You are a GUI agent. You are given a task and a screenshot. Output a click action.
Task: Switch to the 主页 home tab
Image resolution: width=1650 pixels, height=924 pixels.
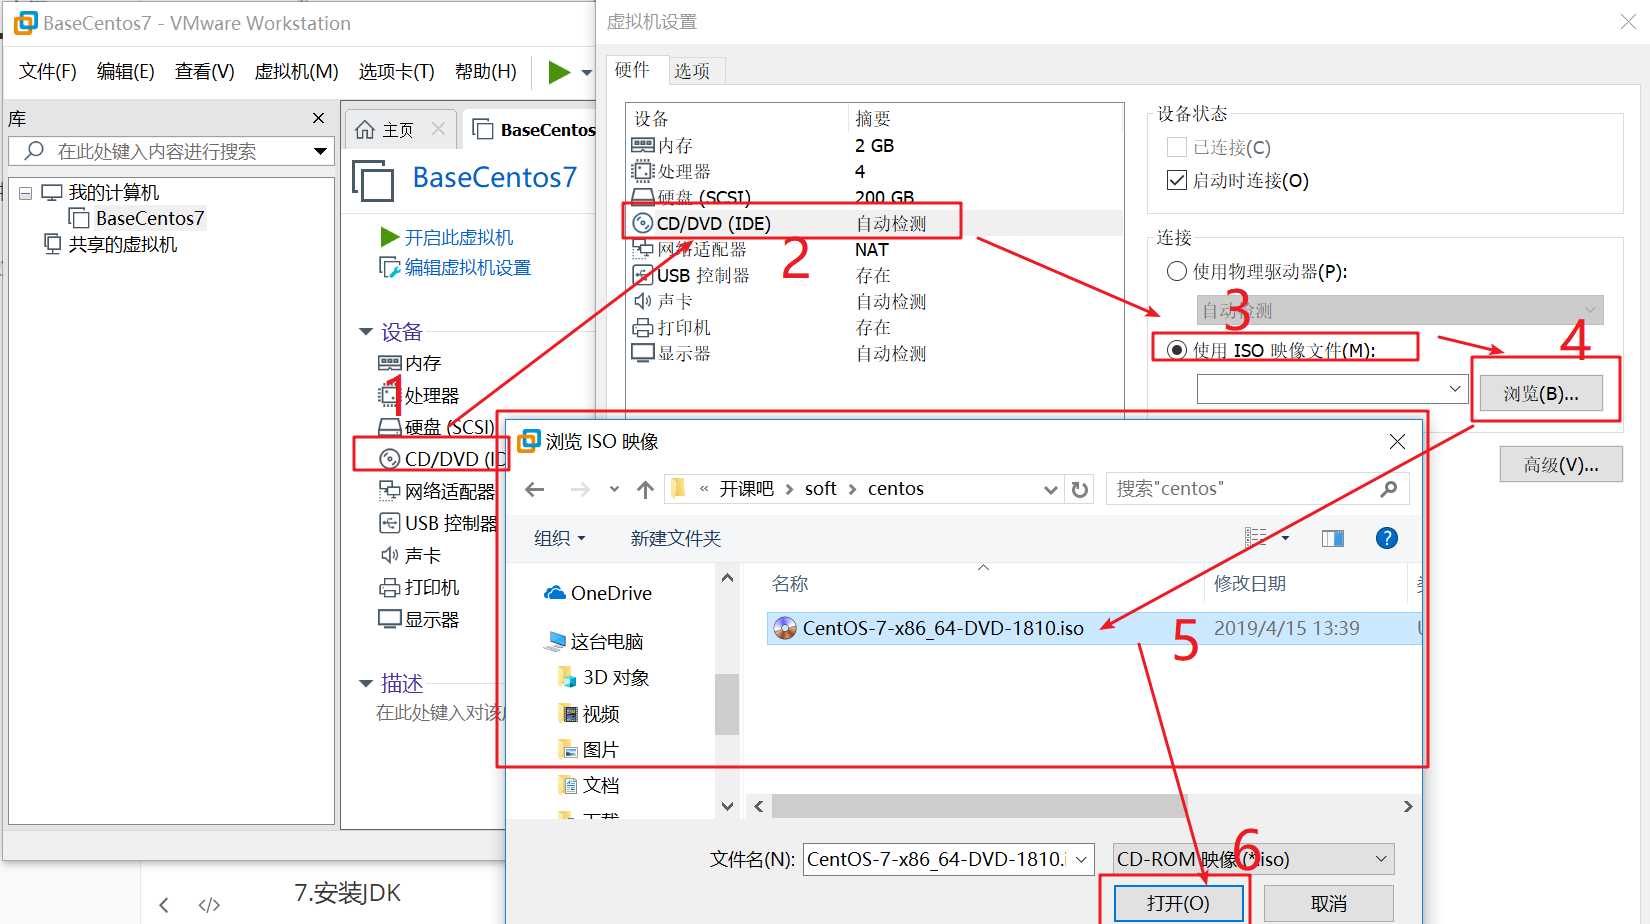(397, 130)
